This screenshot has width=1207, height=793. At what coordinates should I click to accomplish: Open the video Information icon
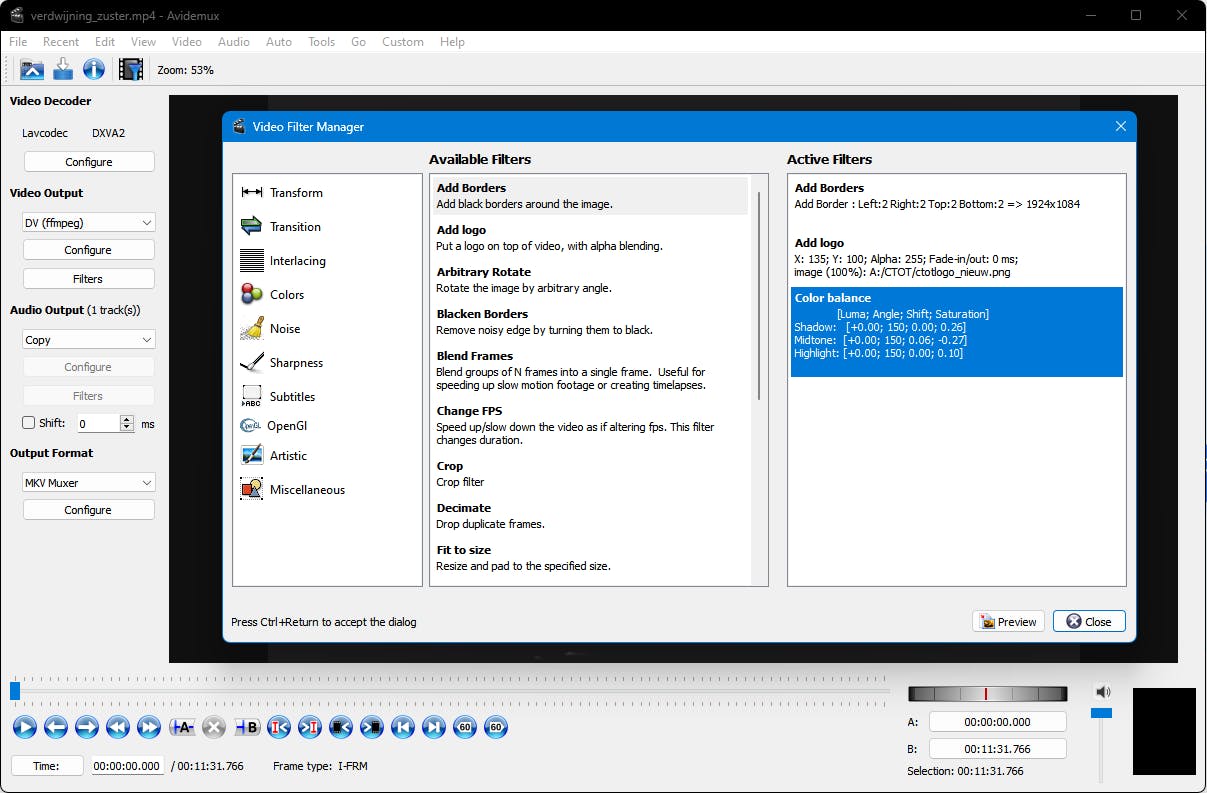[94, 69]
